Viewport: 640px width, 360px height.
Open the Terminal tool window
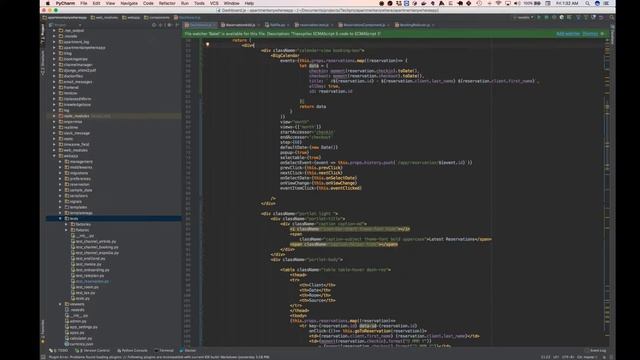(x=164, y=351)
